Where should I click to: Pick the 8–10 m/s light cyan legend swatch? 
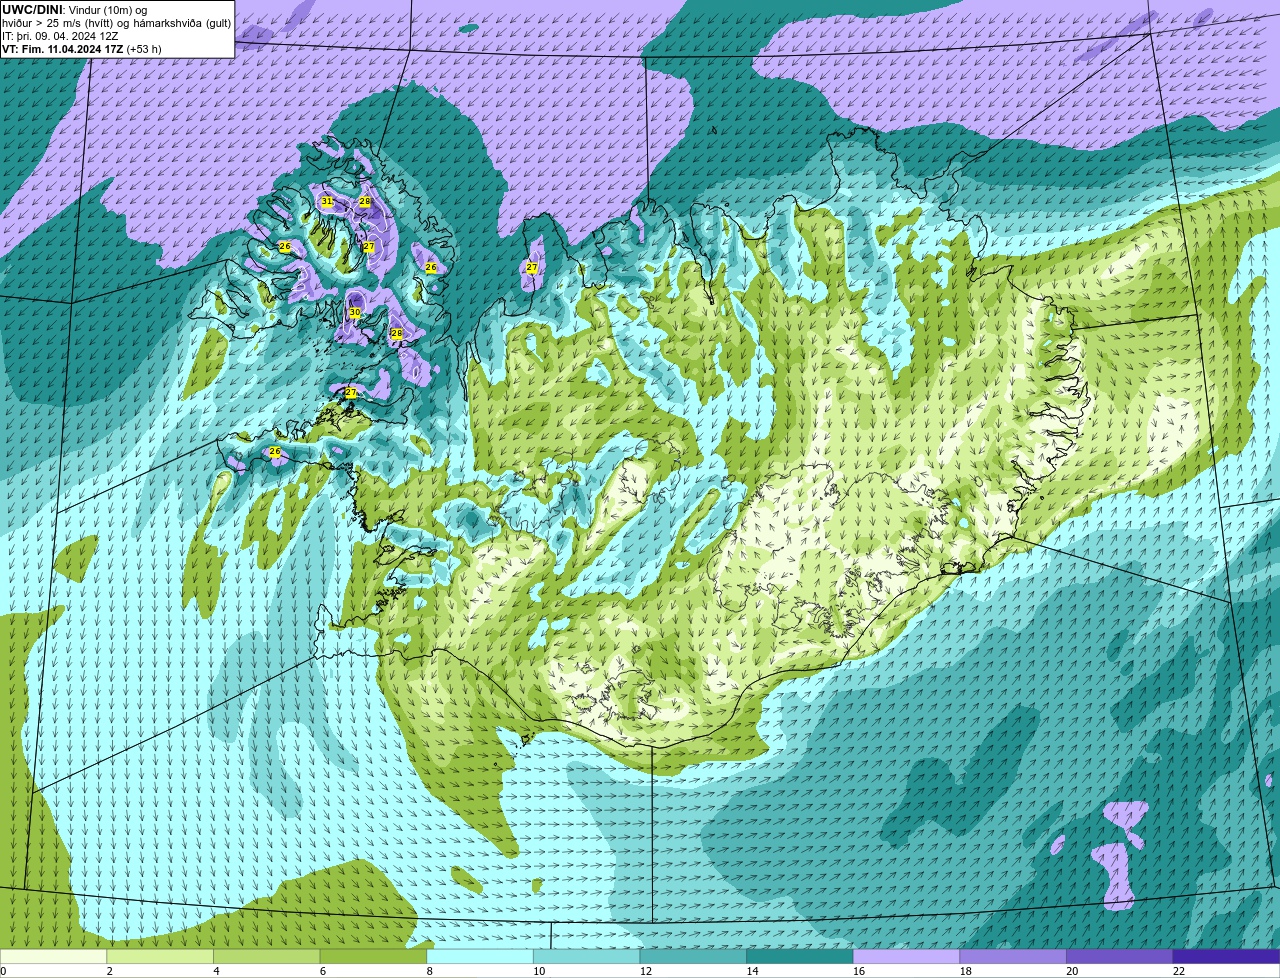pyautogui.click(x=480, y=956)
